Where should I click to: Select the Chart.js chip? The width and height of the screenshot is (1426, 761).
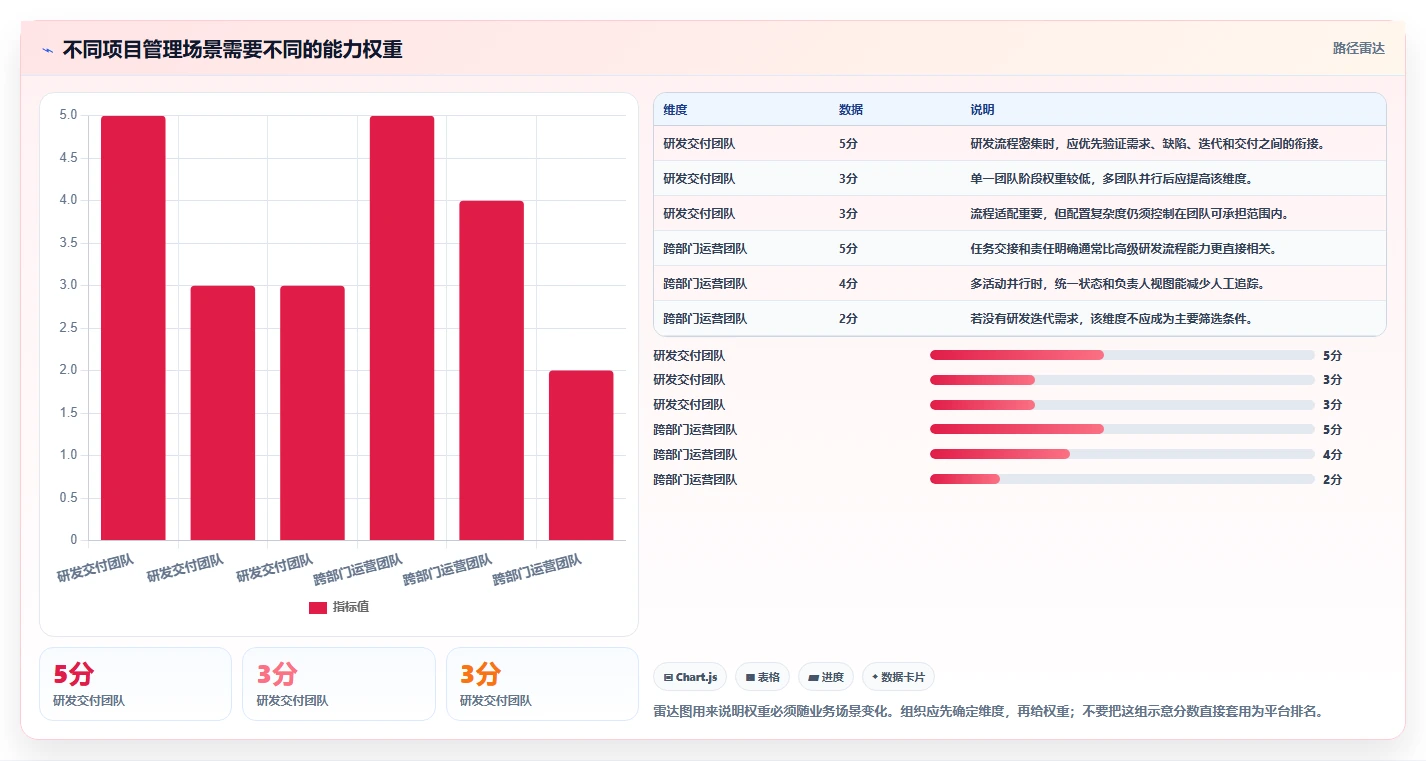tap(690, 677)
